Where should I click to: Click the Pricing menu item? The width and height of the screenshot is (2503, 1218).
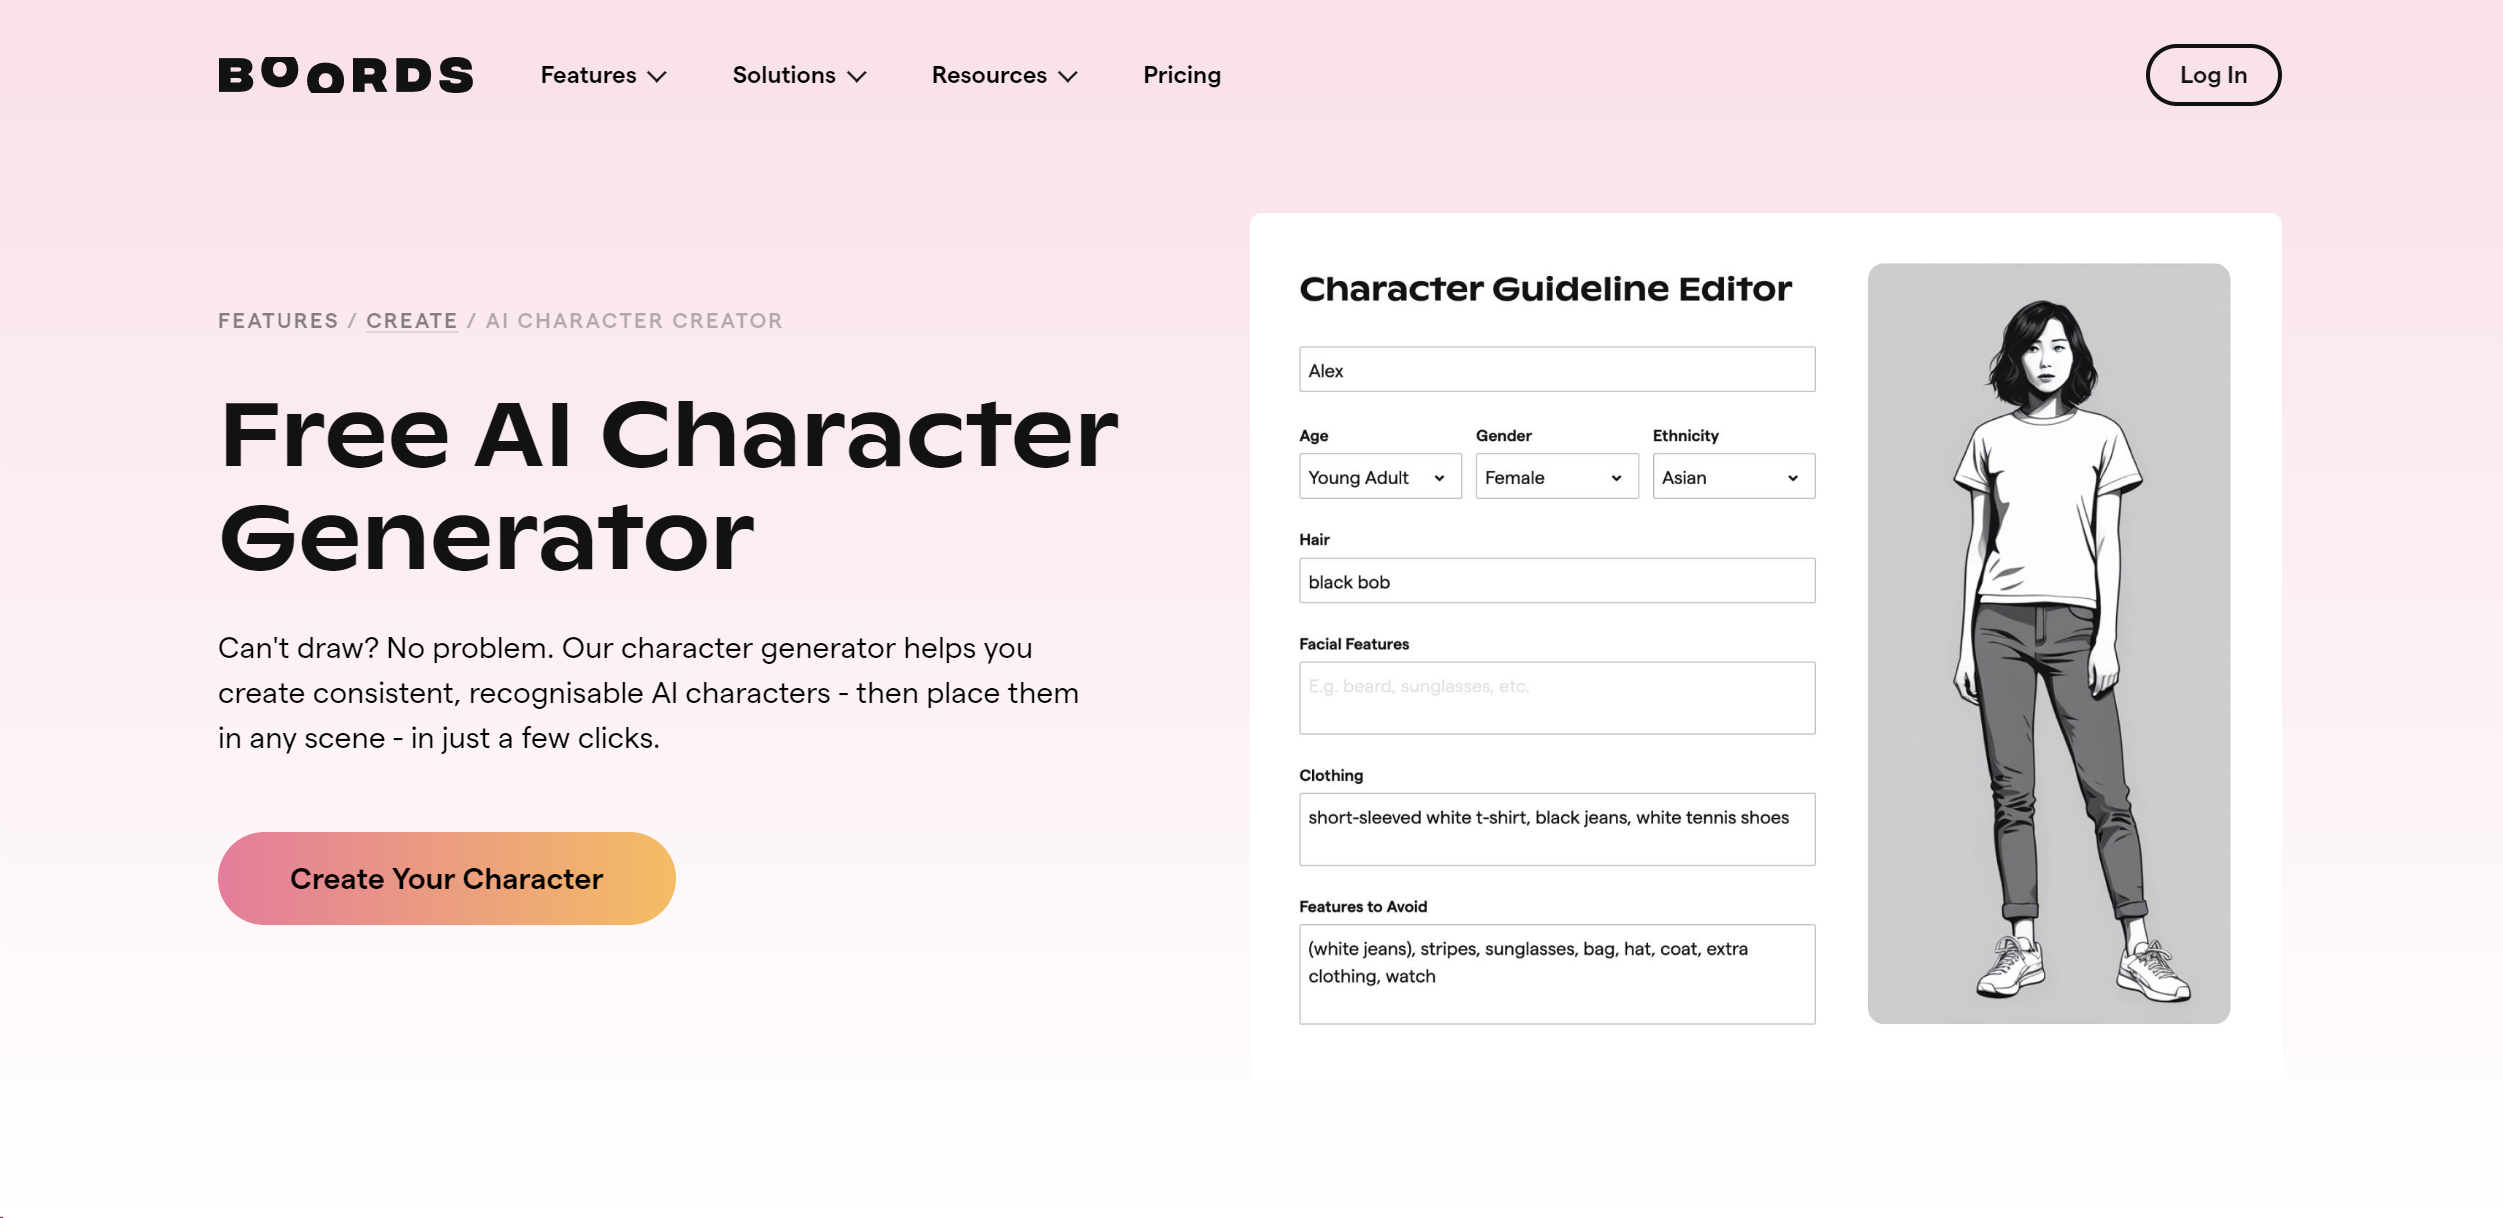[1181, 73]
